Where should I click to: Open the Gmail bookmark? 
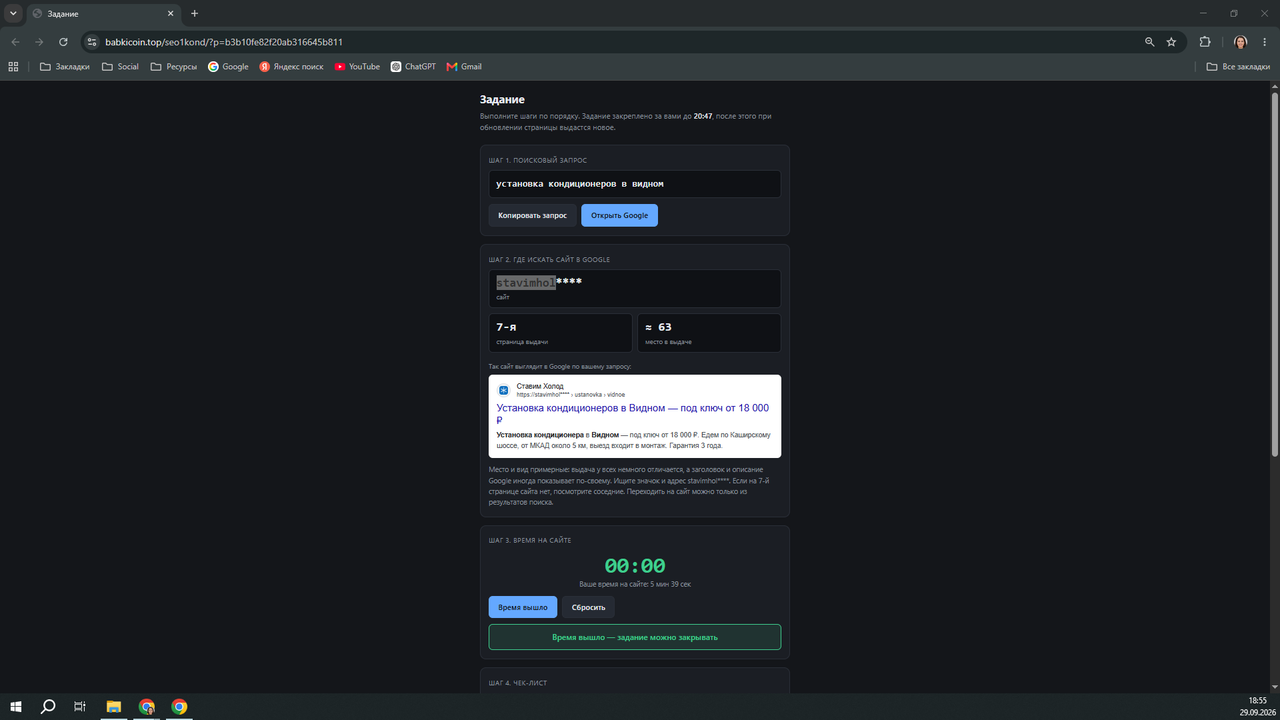pyautogui.click(x=464, y=67)
